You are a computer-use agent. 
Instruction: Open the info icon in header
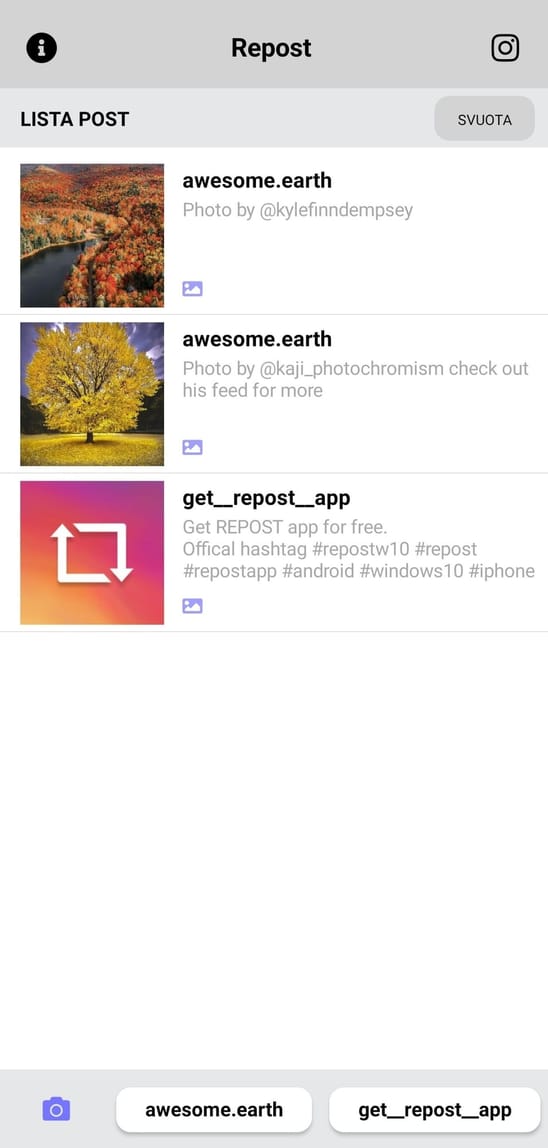click(x=42, y=48)
